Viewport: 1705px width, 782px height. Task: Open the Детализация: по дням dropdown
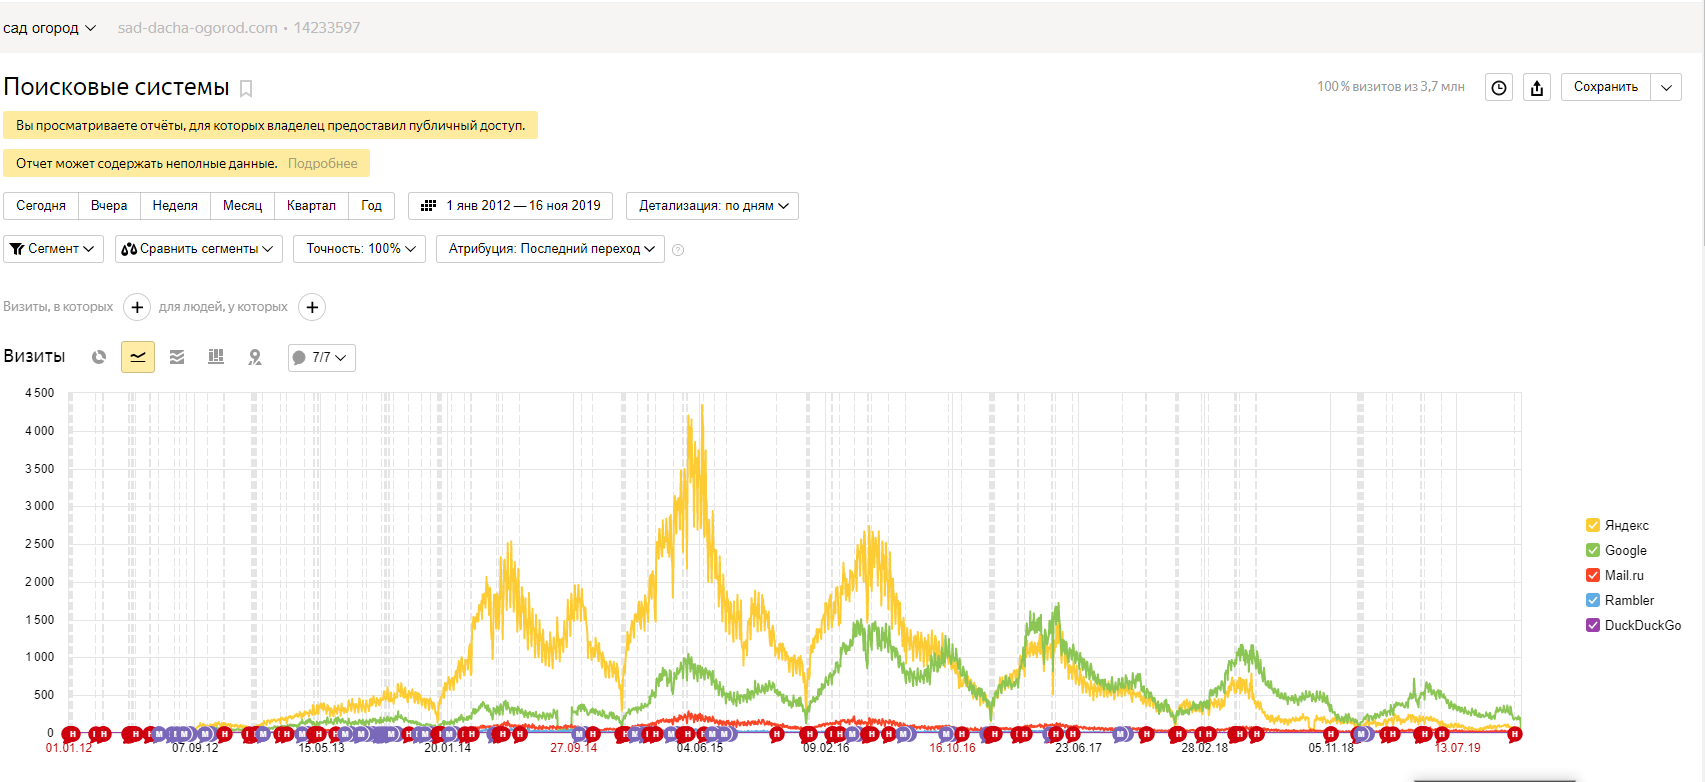coord(712,206)
